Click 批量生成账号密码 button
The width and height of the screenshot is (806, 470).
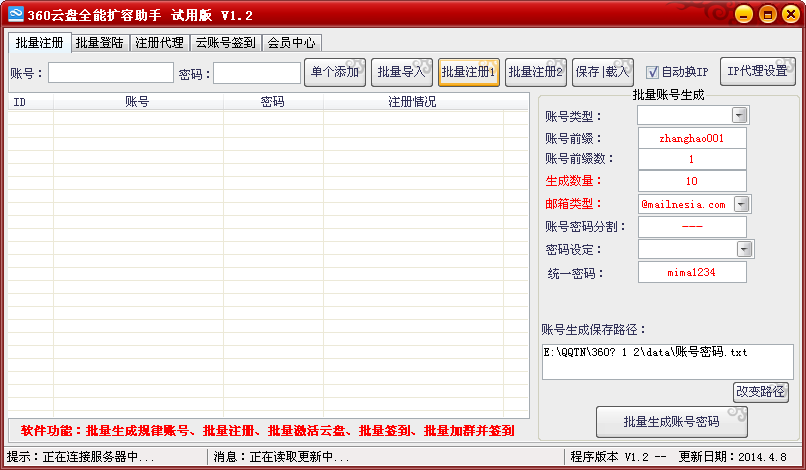pos(672,422)
